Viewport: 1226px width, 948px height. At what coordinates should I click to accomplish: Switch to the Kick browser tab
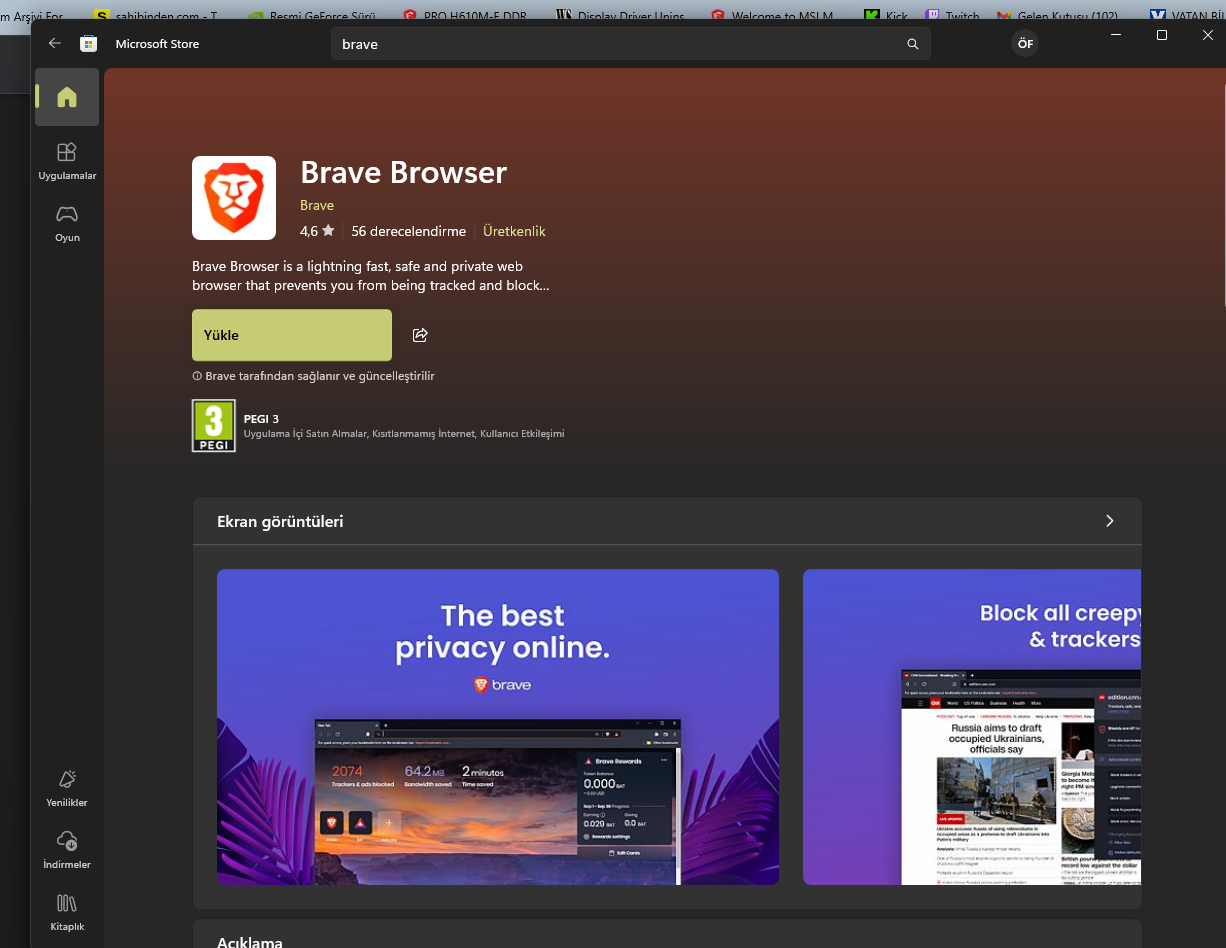tap(887, 16)
